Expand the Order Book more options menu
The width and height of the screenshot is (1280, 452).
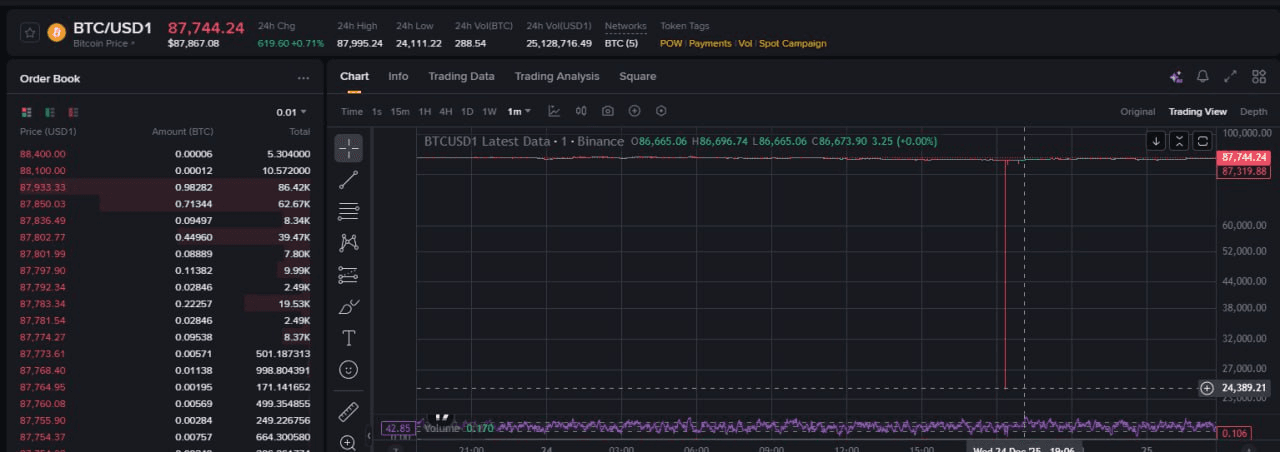click(303, 79)
